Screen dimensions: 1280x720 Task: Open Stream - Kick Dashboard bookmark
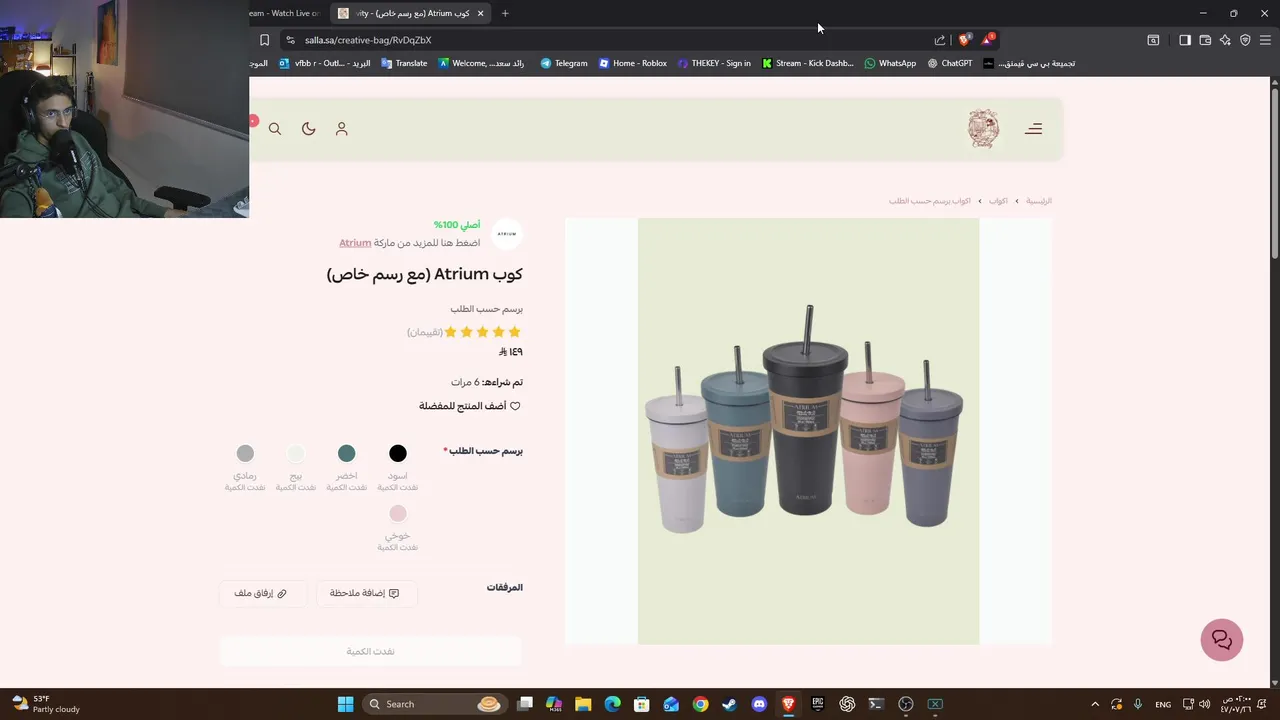point(807,63)
